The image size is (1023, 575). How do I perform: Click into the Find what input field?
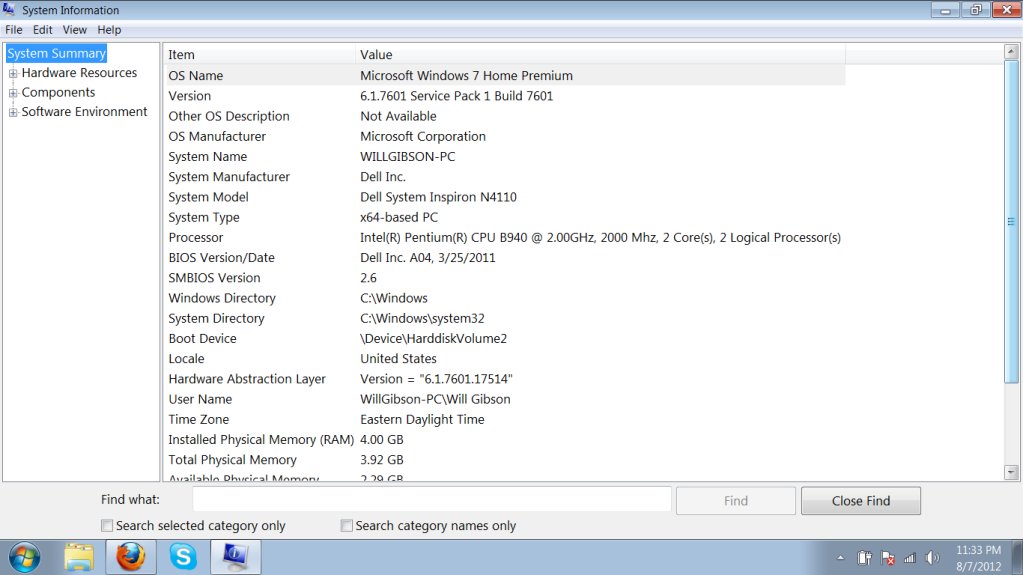[431, 500]
